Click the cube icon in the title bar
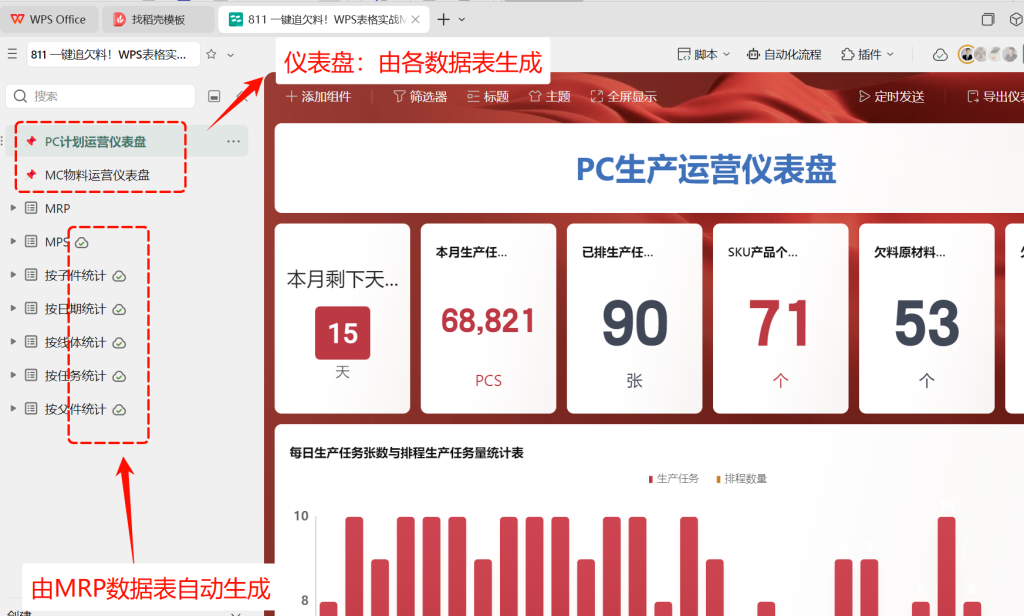 (x=1016, y=20)
